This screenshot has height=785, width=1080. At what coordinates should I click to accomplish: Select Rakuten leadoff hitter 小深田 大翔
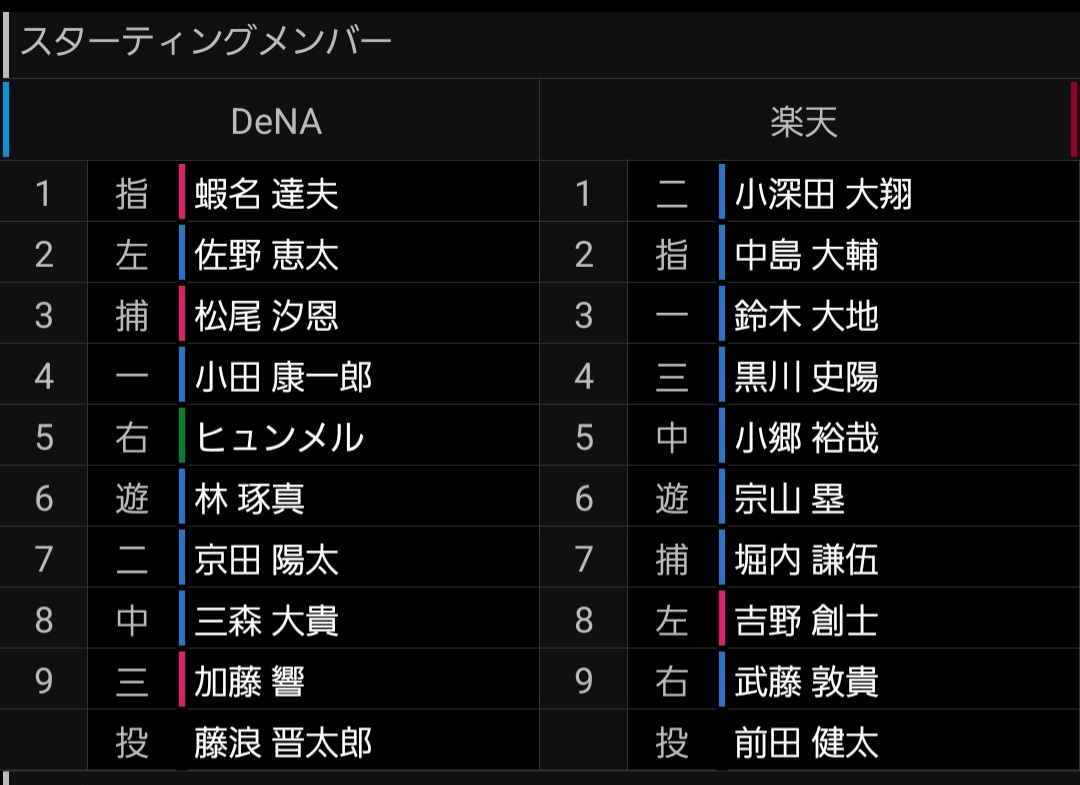point(823,193)
